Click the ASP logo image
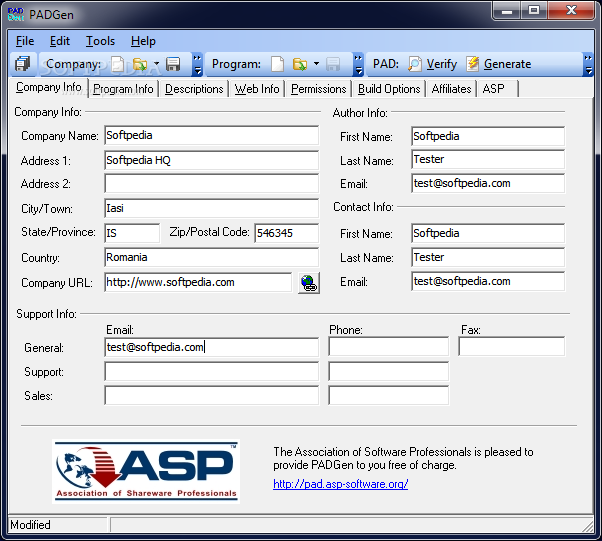Image resolution: width=602 pixels, height=541 pixels. pos(146,472)
